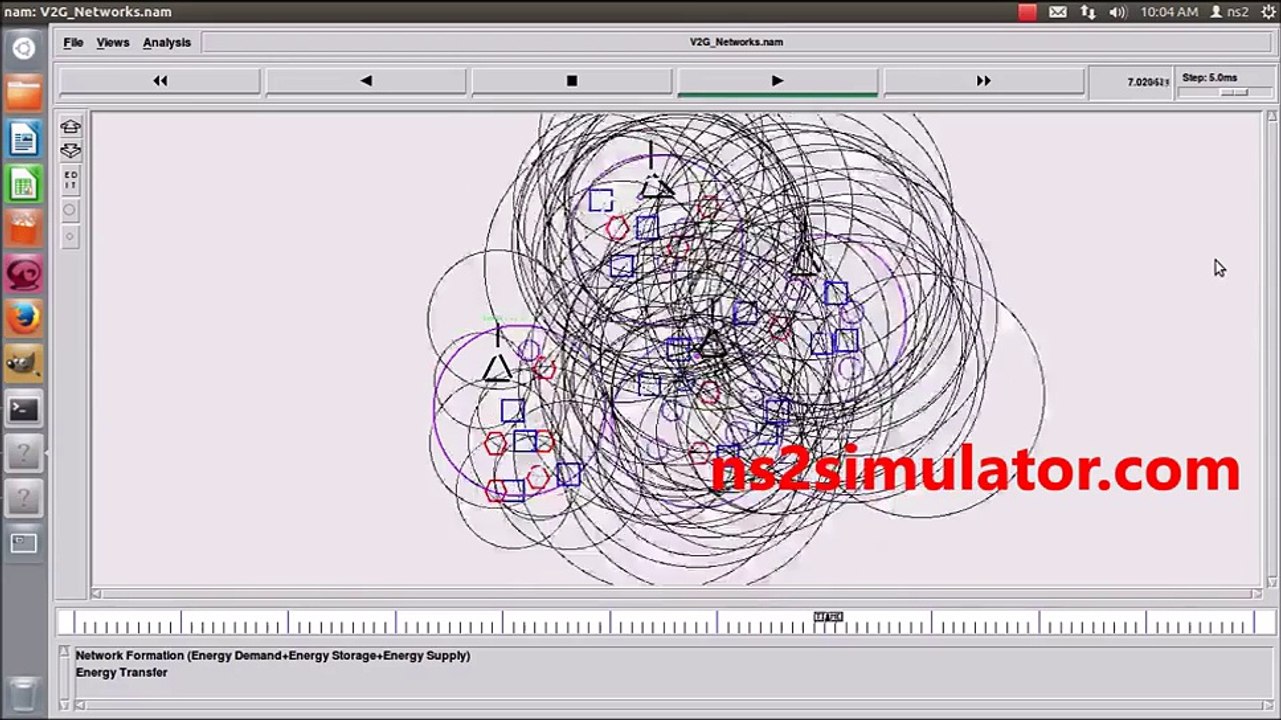
Task: Launch LibreOffice Calc from the dock
Action: (x=23, y=184)
